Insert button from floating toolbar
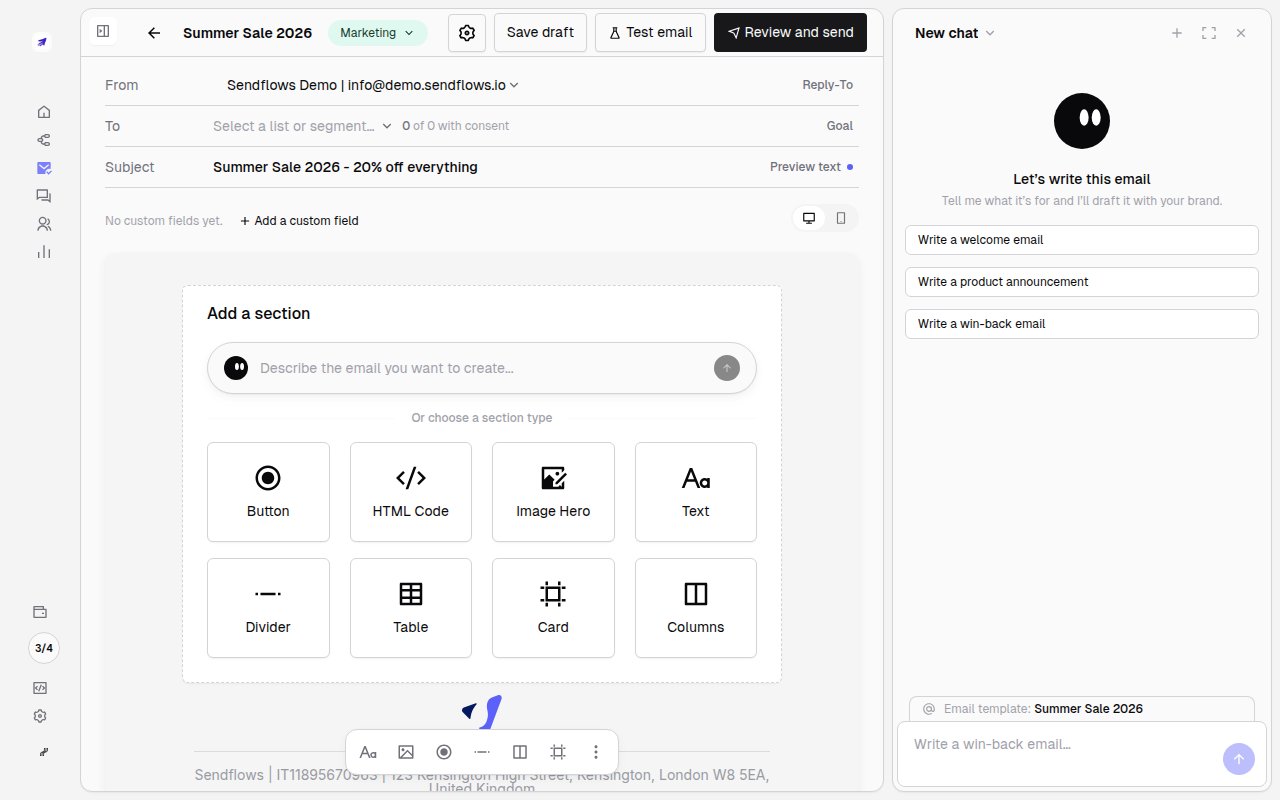Viewport: 1280px width, 800px height. click(x=444, y=752)
